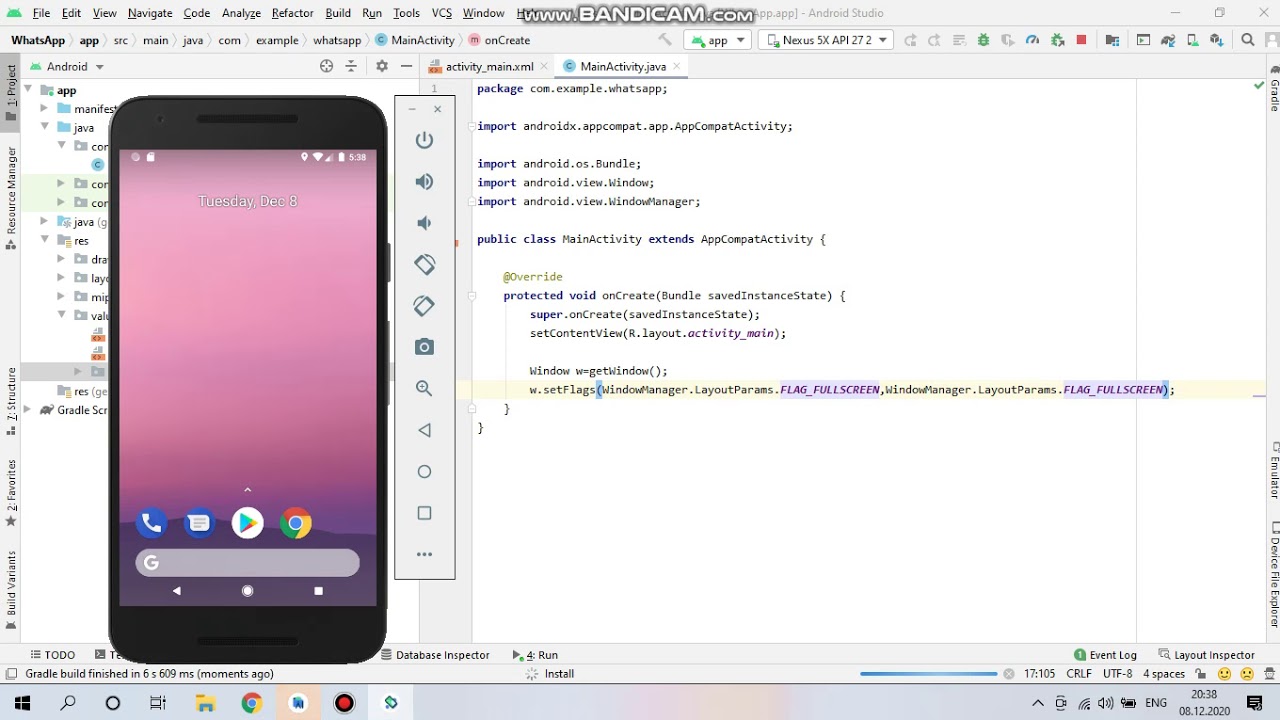Viewport: 1280px width, 720px height.
Task: Open Windows Start menu
Action: click(x=22, y=703)
